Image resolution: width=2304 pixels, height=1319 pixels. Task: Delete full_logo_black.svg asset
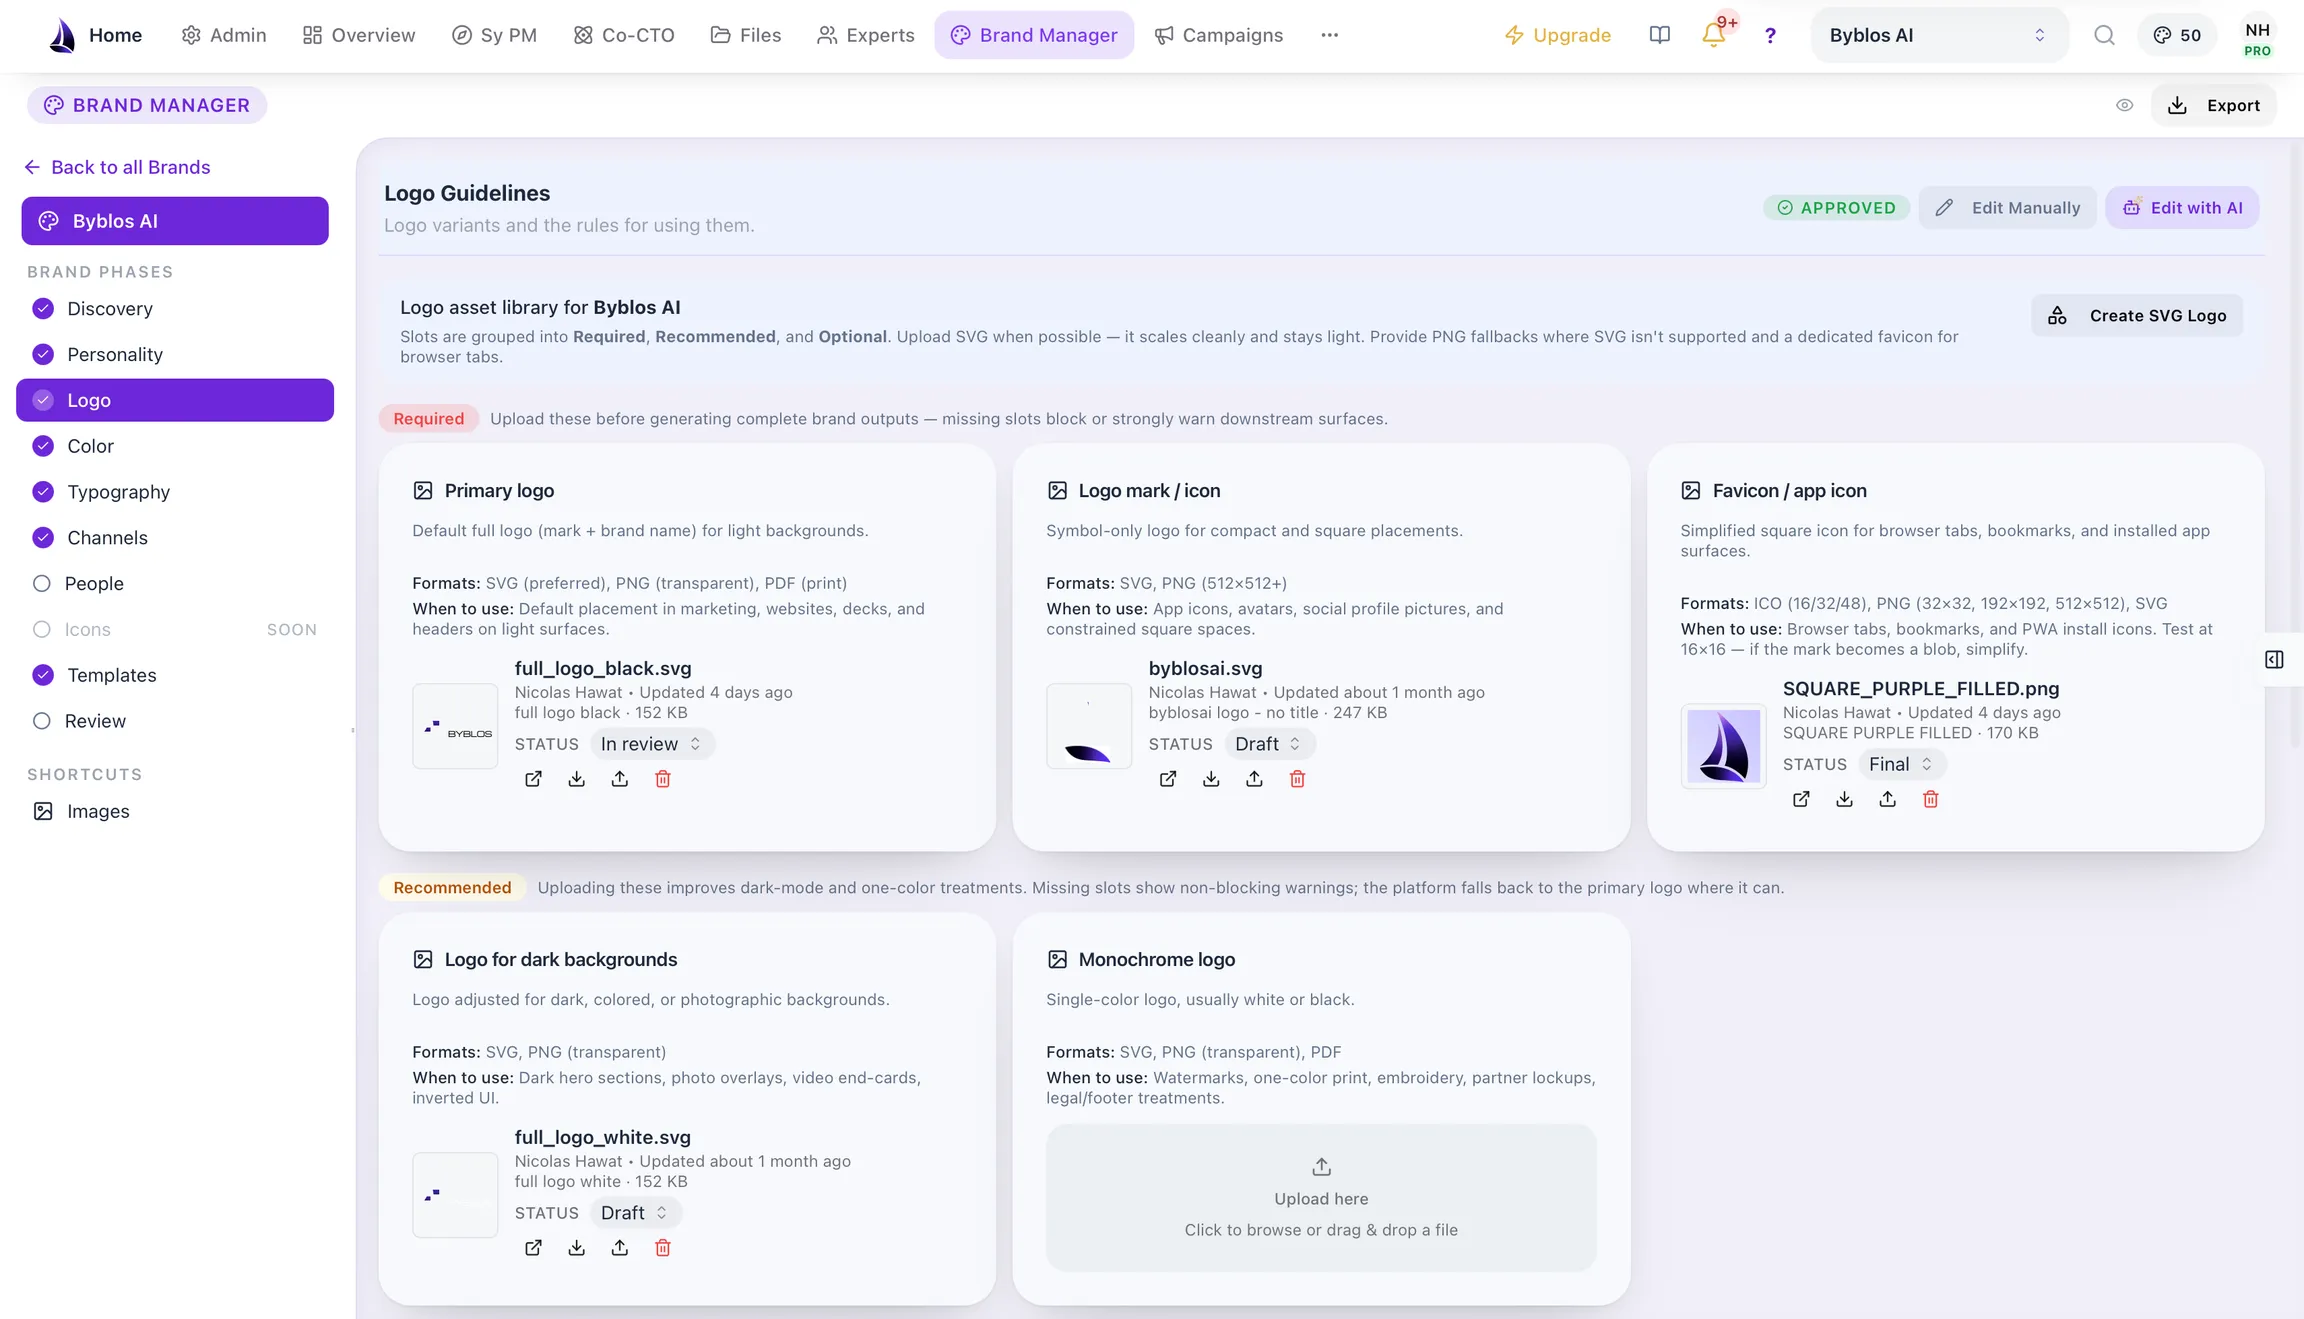(663, 779)
